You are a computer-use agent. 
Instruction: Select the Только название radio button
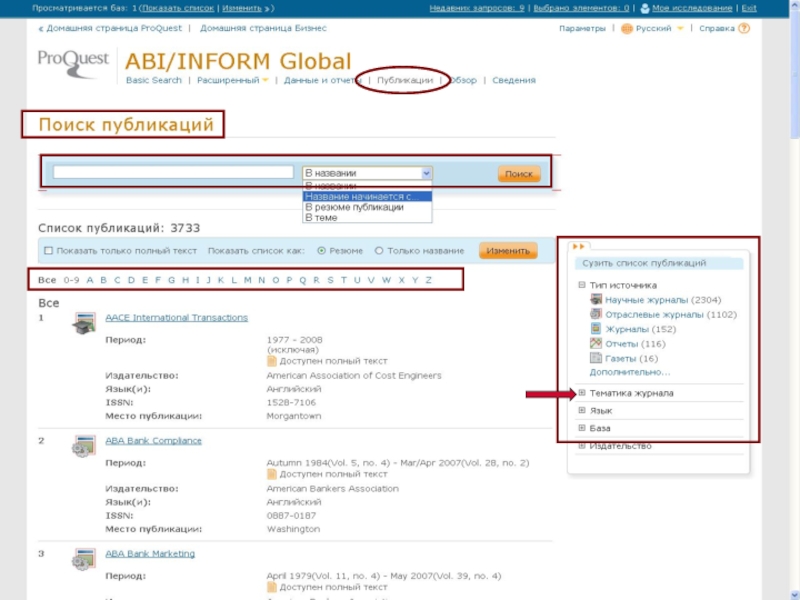tap(379, 251)
